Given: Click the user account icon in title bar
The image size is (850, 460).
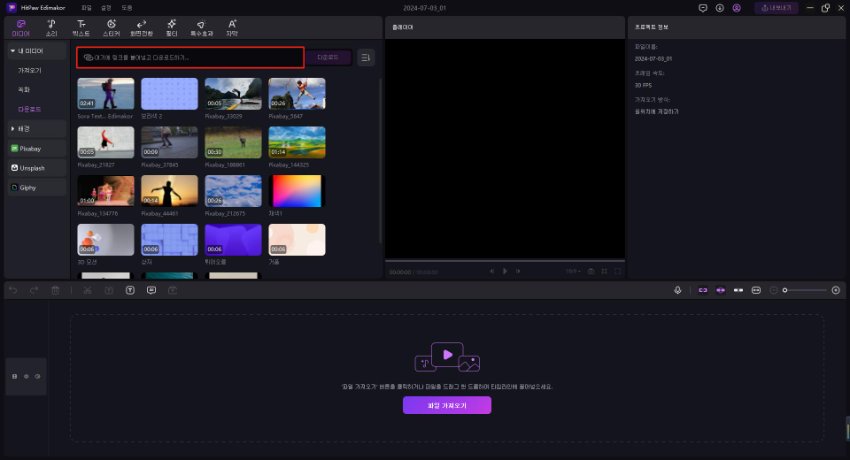Looking at the screenshot, I should [x=737, y=7].
